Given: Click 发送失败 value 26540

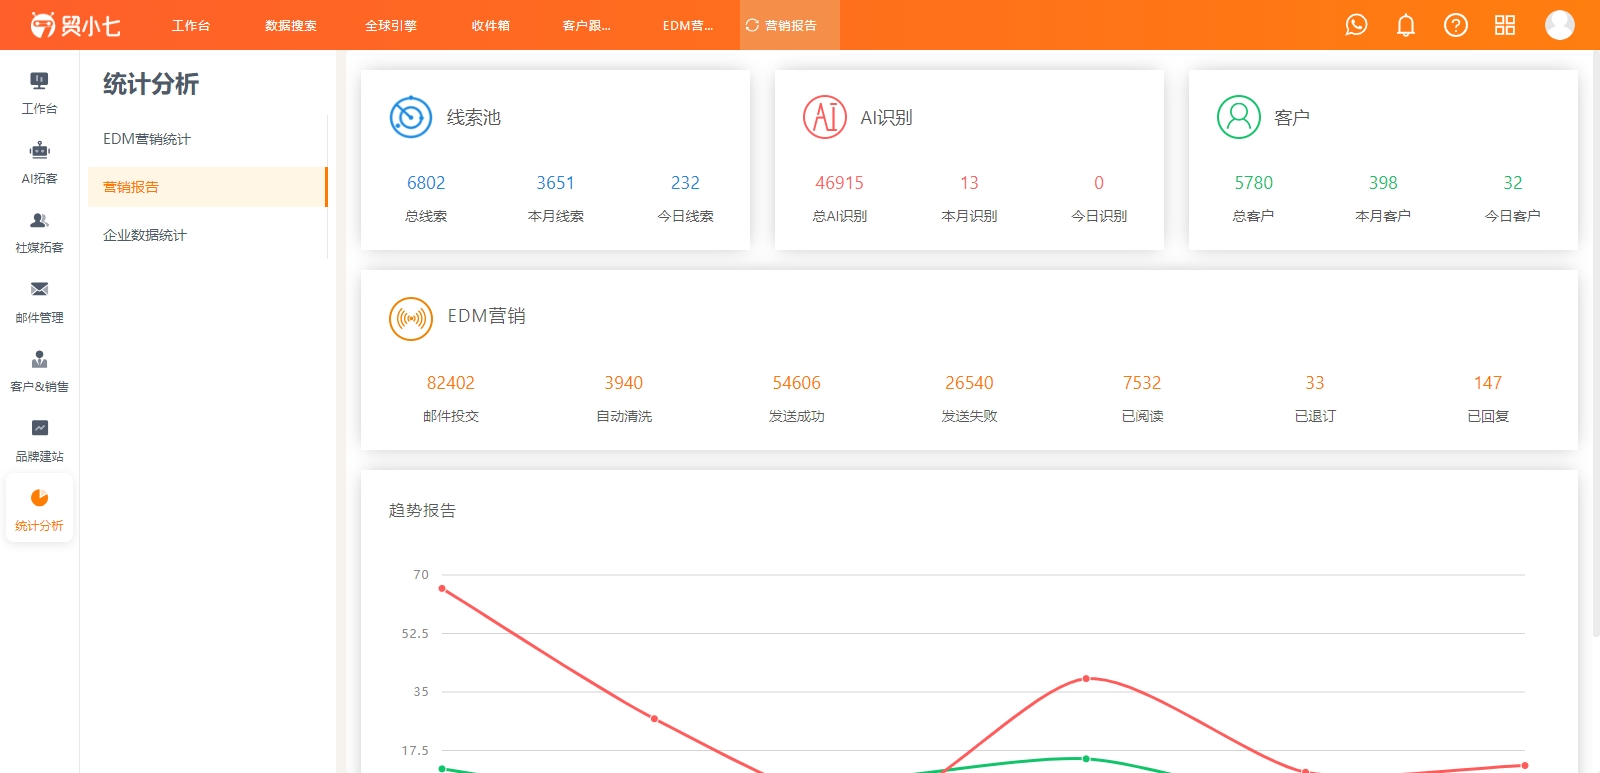Looking at the screenshot, I should pyautogui.click(x=969, y=383).
